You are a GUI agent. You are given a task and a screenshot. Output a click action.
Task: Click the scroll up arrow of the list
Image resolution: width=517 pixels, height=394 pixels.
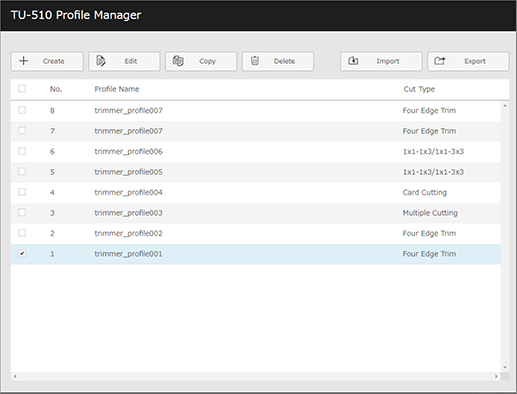(x=505, y=106)
